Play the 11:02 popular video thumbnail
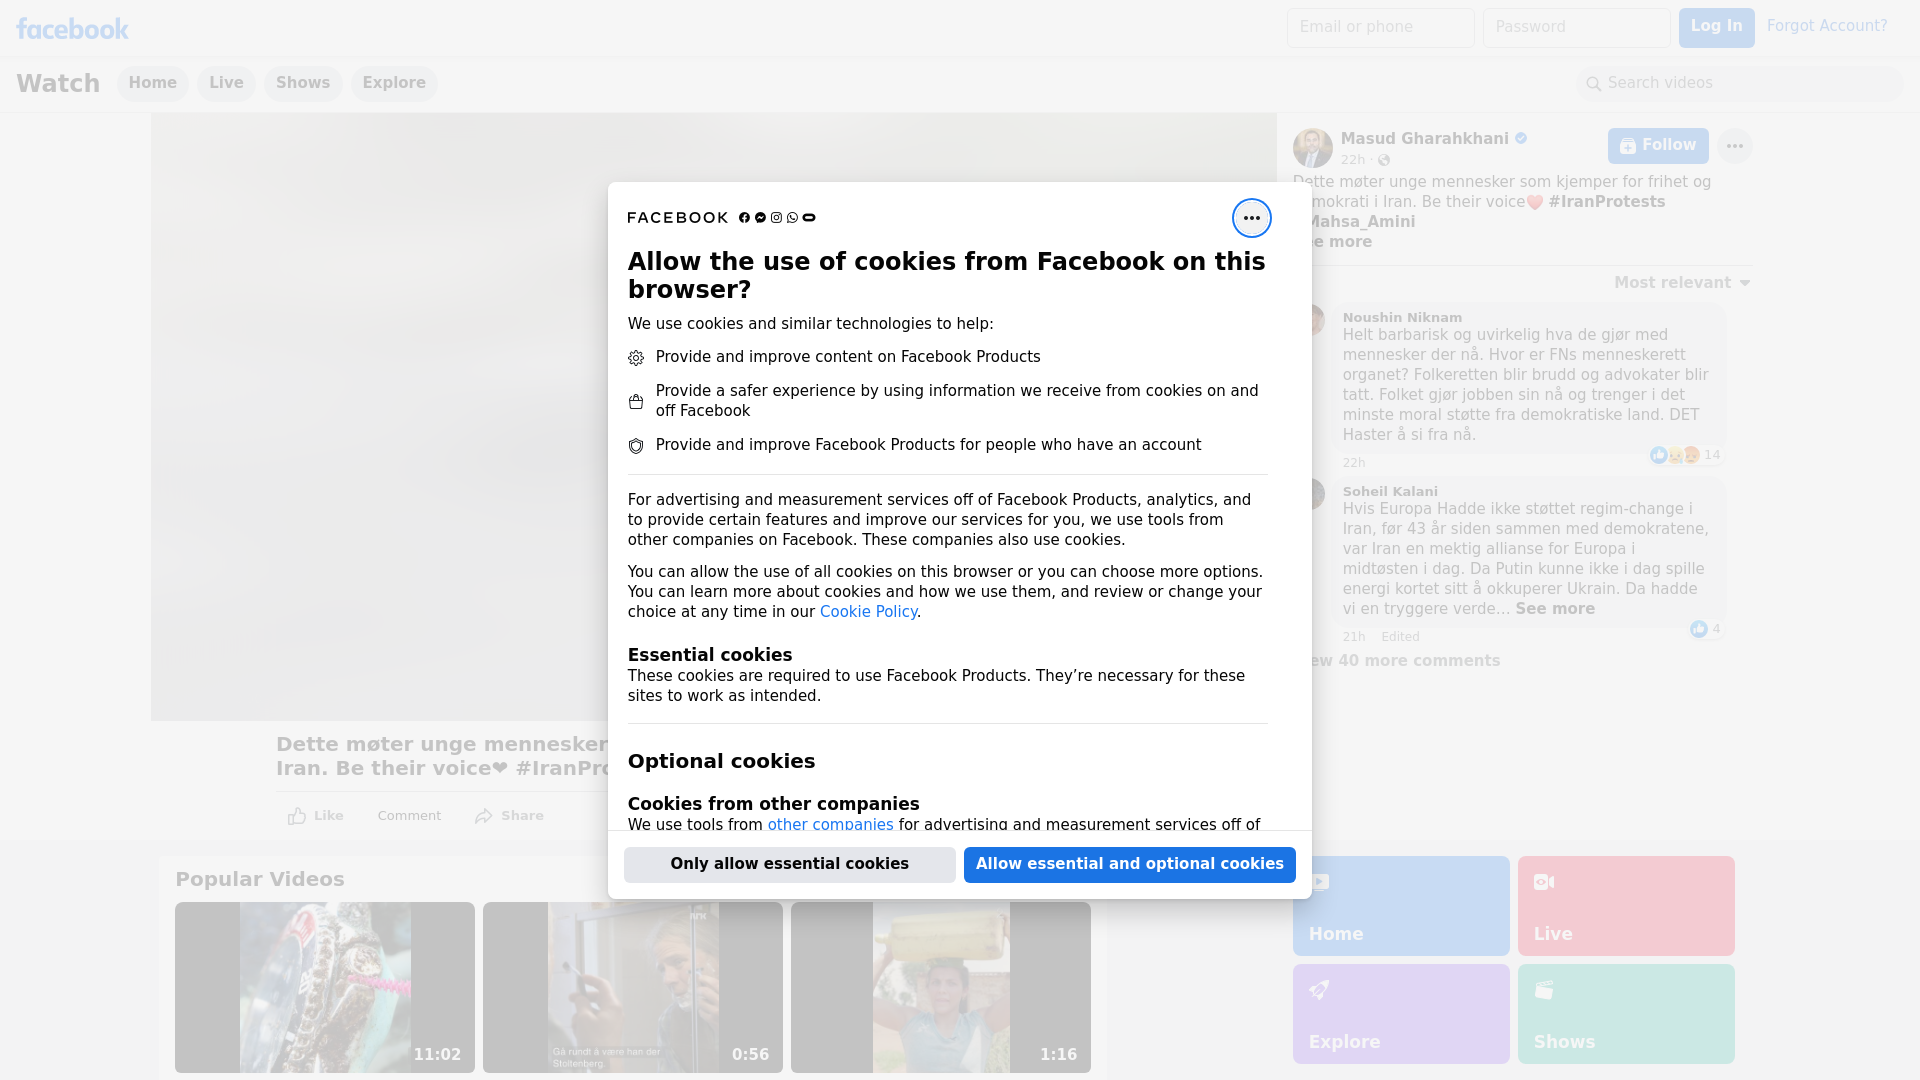Screen dimensions: 1920x1080 click(324, 987)
